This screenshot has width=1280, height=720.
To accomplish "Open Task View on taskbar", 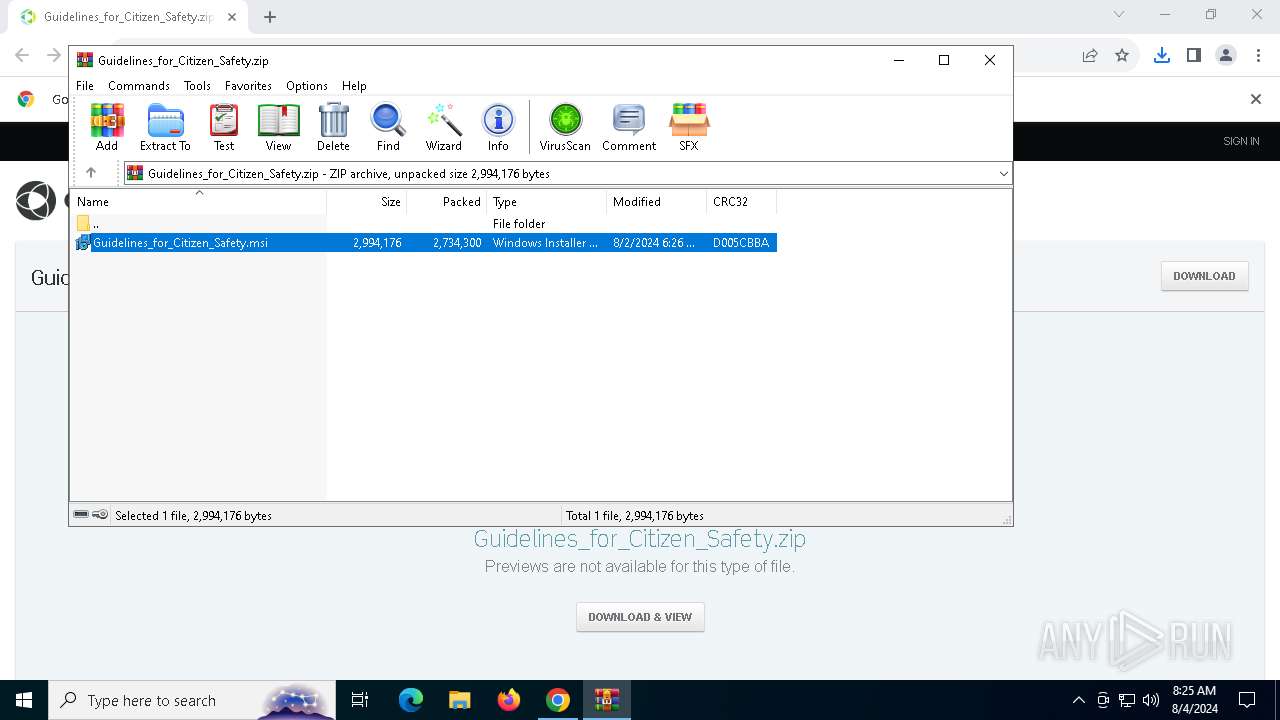I will pyautogui.click(x=360, y=700).
